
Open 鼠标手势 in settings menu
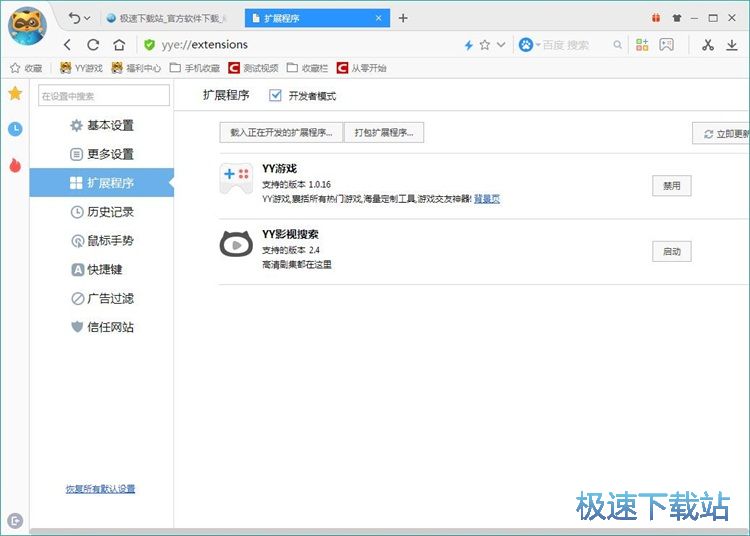(102, 241)
